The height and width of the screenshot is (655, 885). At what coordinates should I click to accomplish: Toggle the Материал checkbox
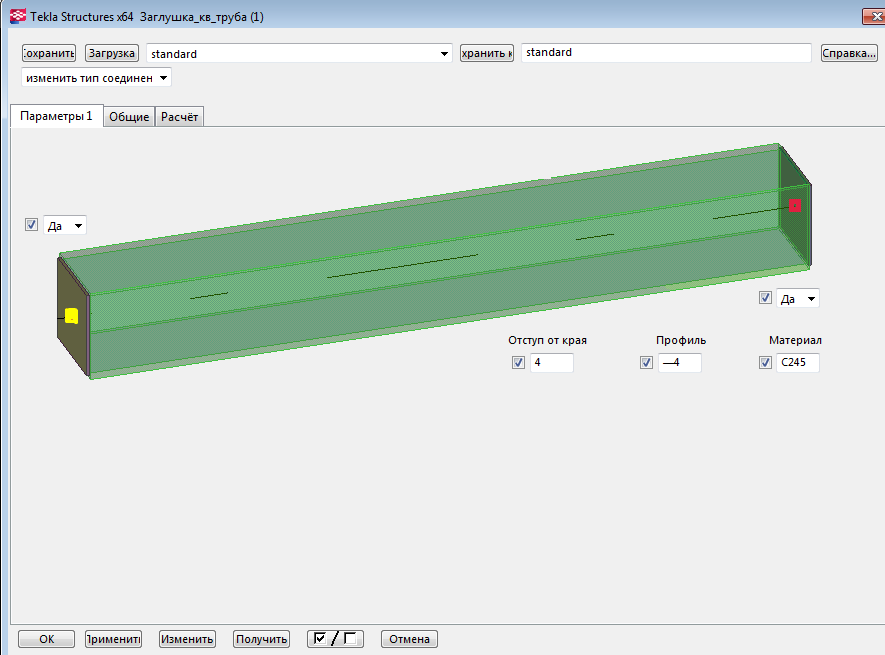coord(765,363)
